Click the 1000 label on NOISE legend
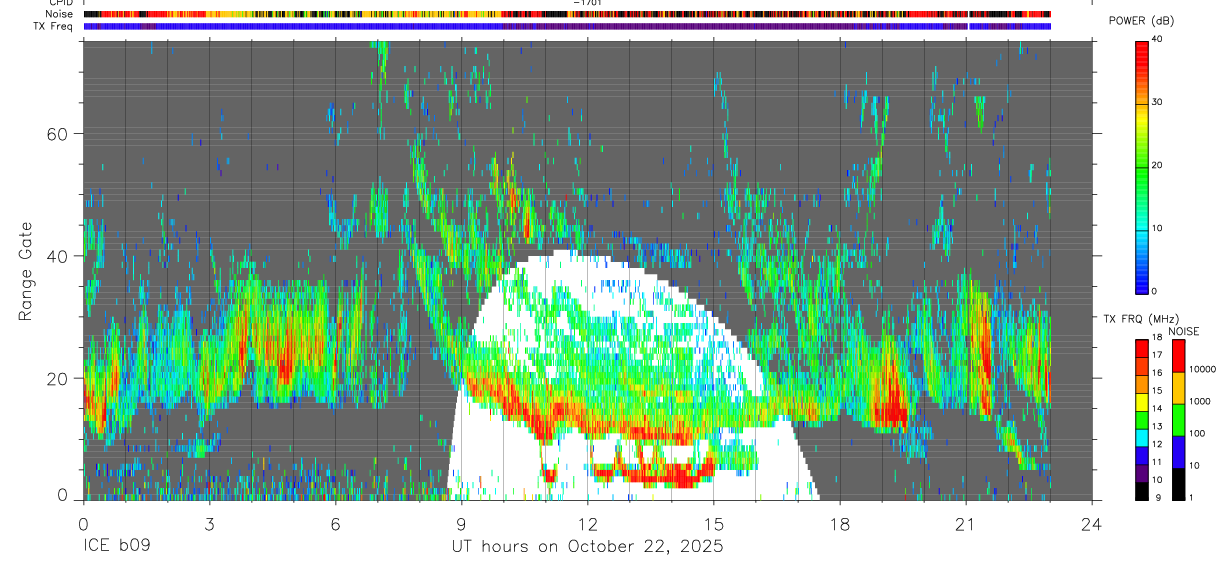 click(1200, 401)
